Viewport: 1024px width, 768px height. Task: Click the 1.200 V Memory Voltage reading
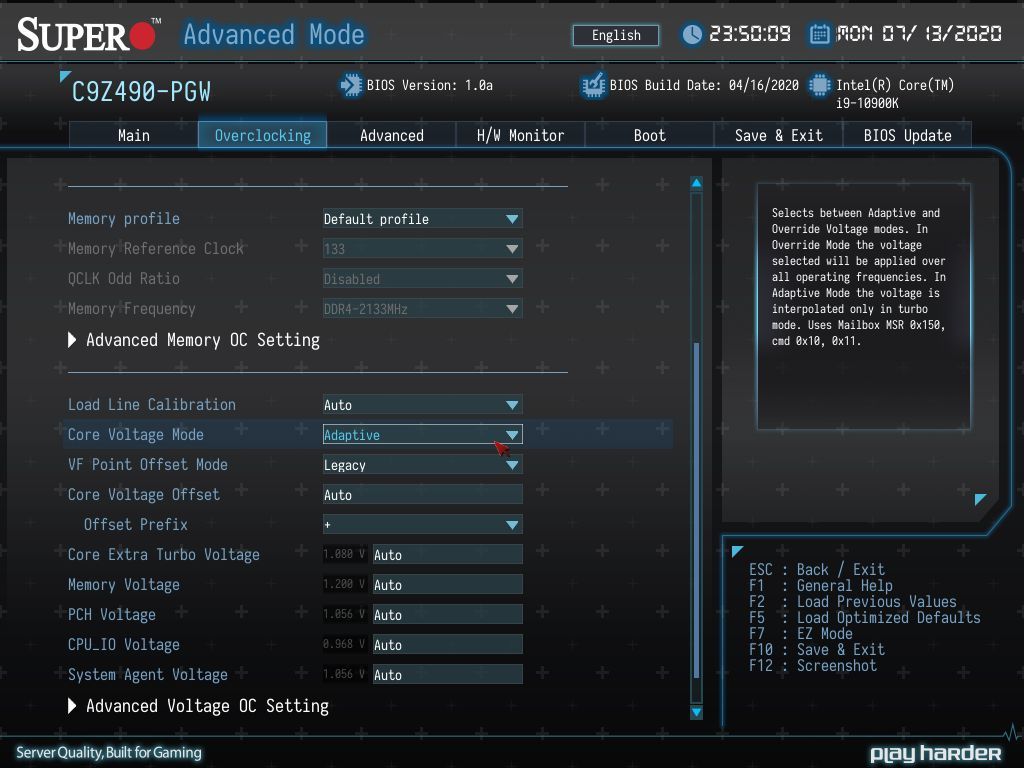[x=344, y=584]
